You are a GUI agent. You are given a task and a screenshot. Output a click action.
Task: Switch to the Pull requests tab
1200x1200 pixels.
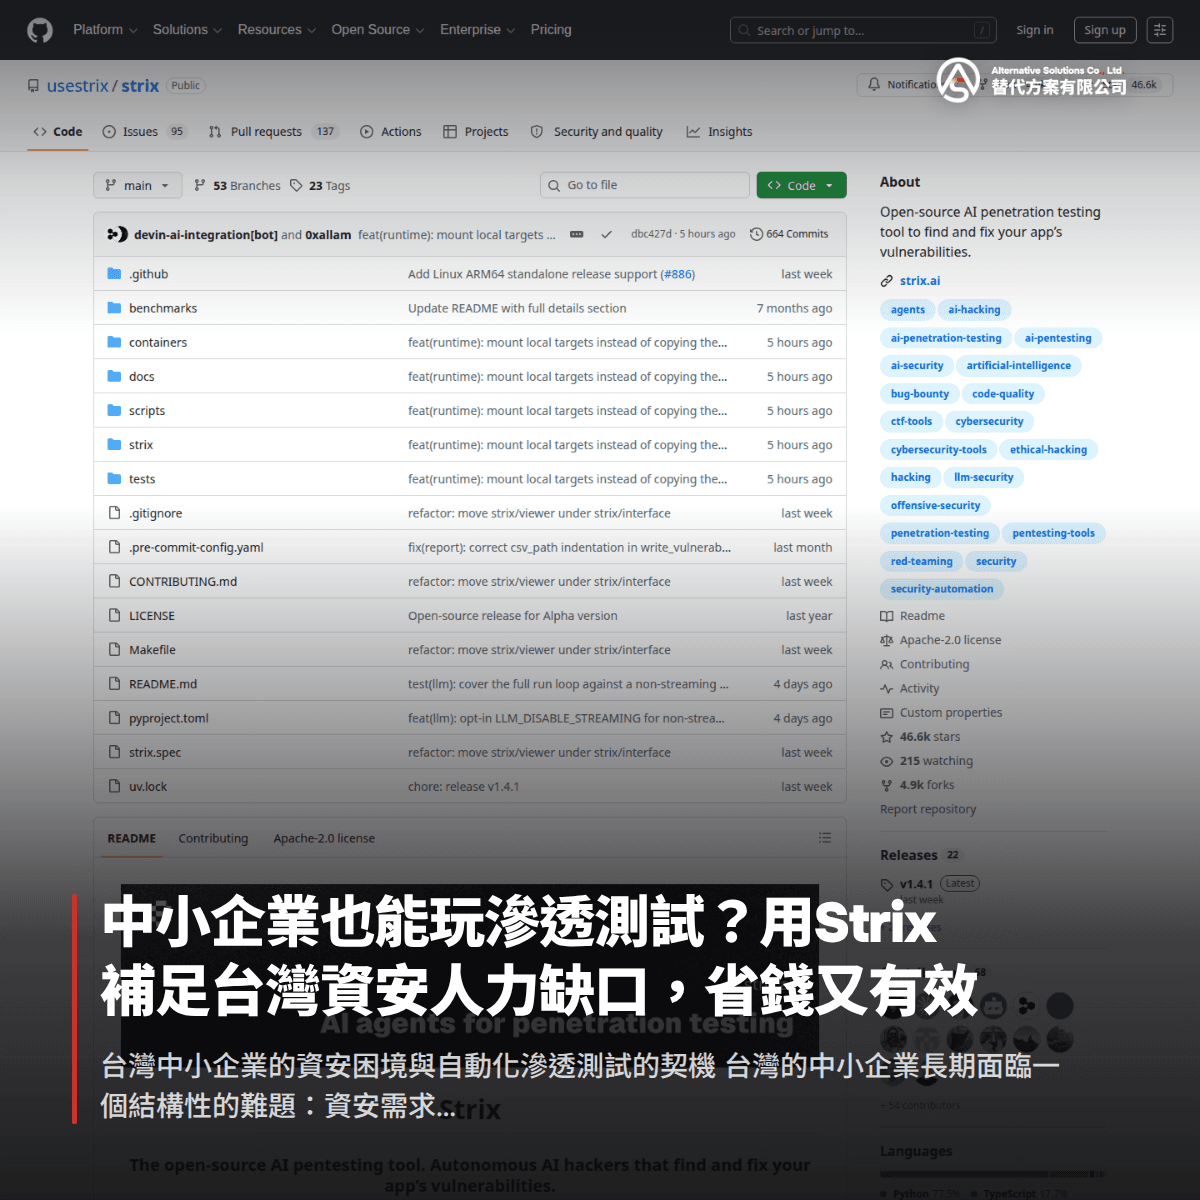pyautogui.click(x=273, y=131)
